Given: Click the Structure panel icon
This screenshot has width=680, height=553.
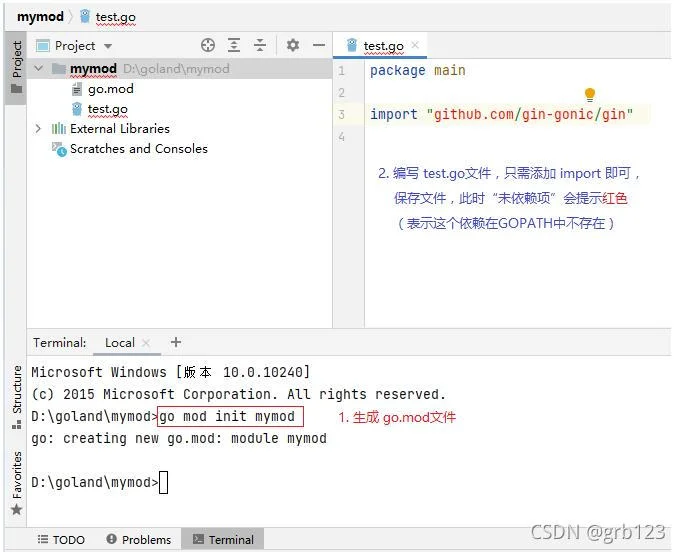Looking at the screenshot, I should point(16,425).
